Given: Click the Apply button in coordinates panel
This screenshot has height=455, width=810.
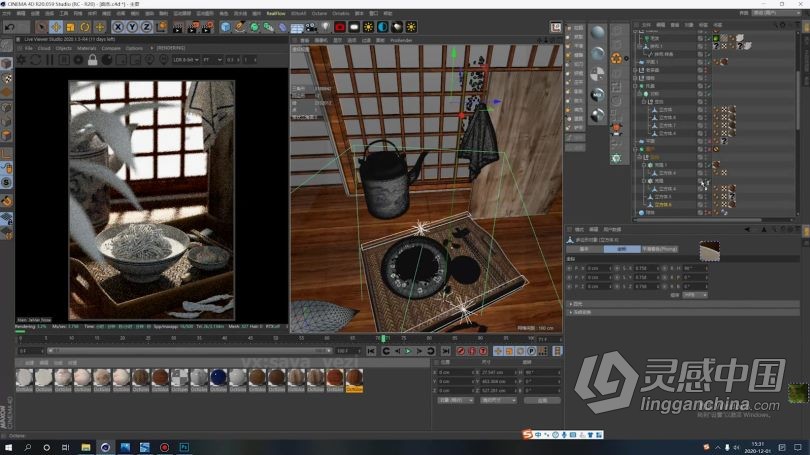Looking at the screenshot, I should (x=542, y=400).
